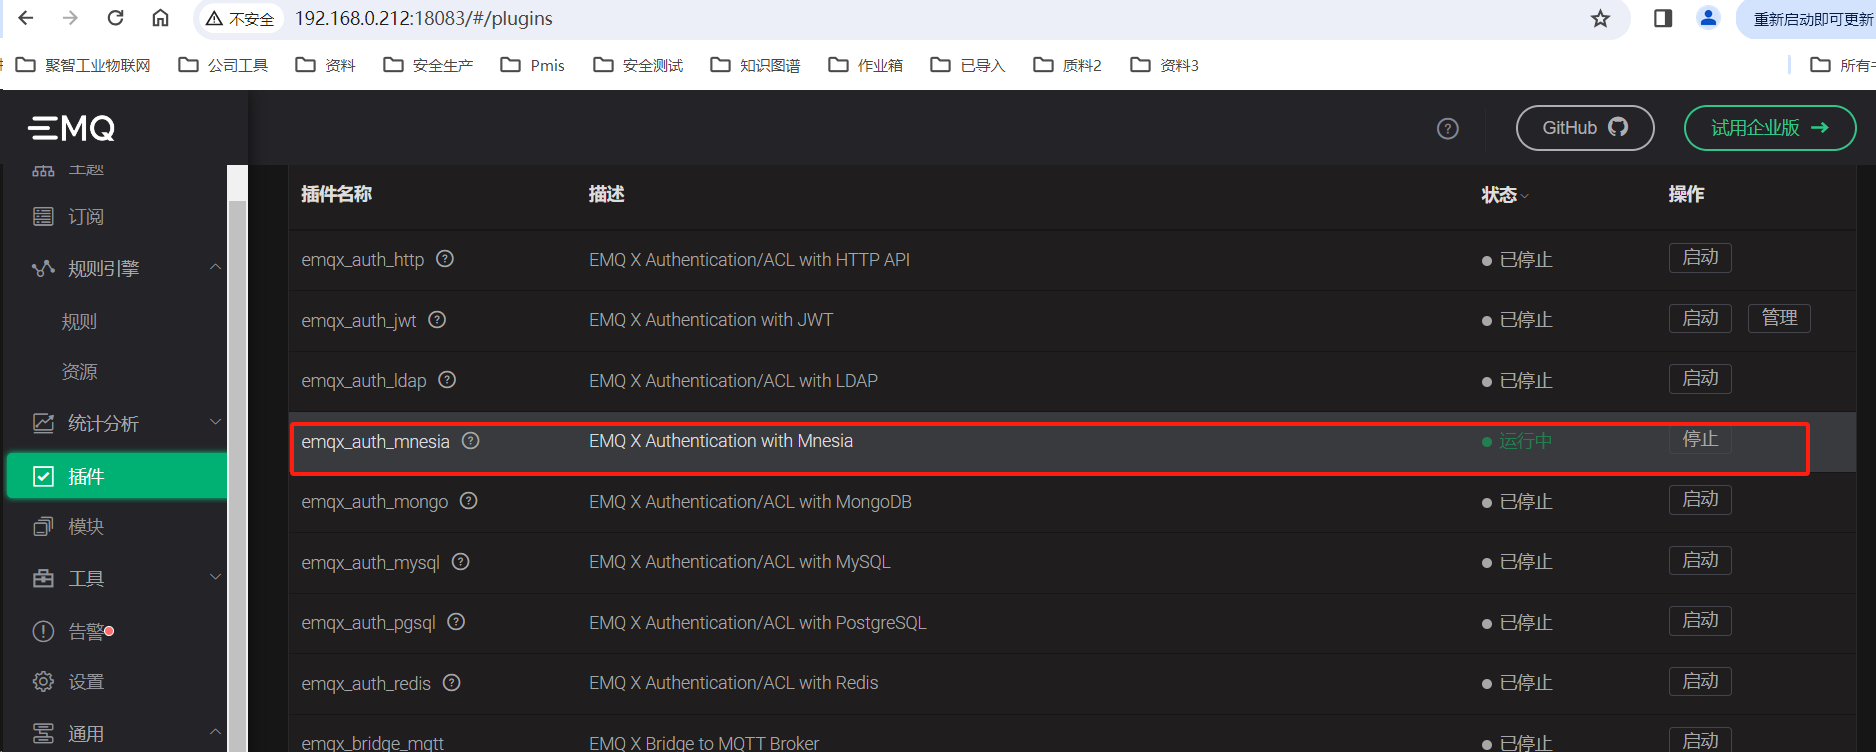The width and height of the screenshot is (1876, 752).
Task: Open 聚智工业物联网 bookmark folder
Action: (x=84, y=65)
